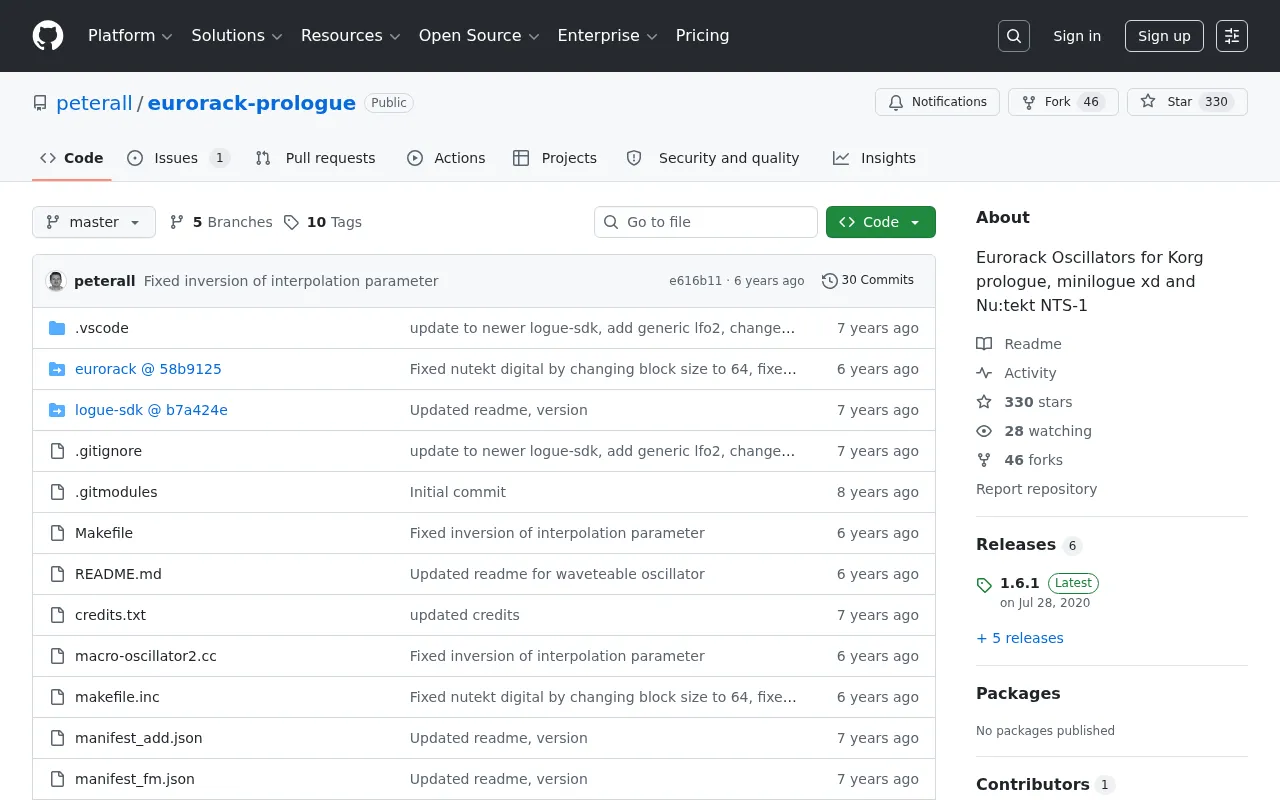
Task: Click the peterall avatar in commit bar
Action: (56, 281)
